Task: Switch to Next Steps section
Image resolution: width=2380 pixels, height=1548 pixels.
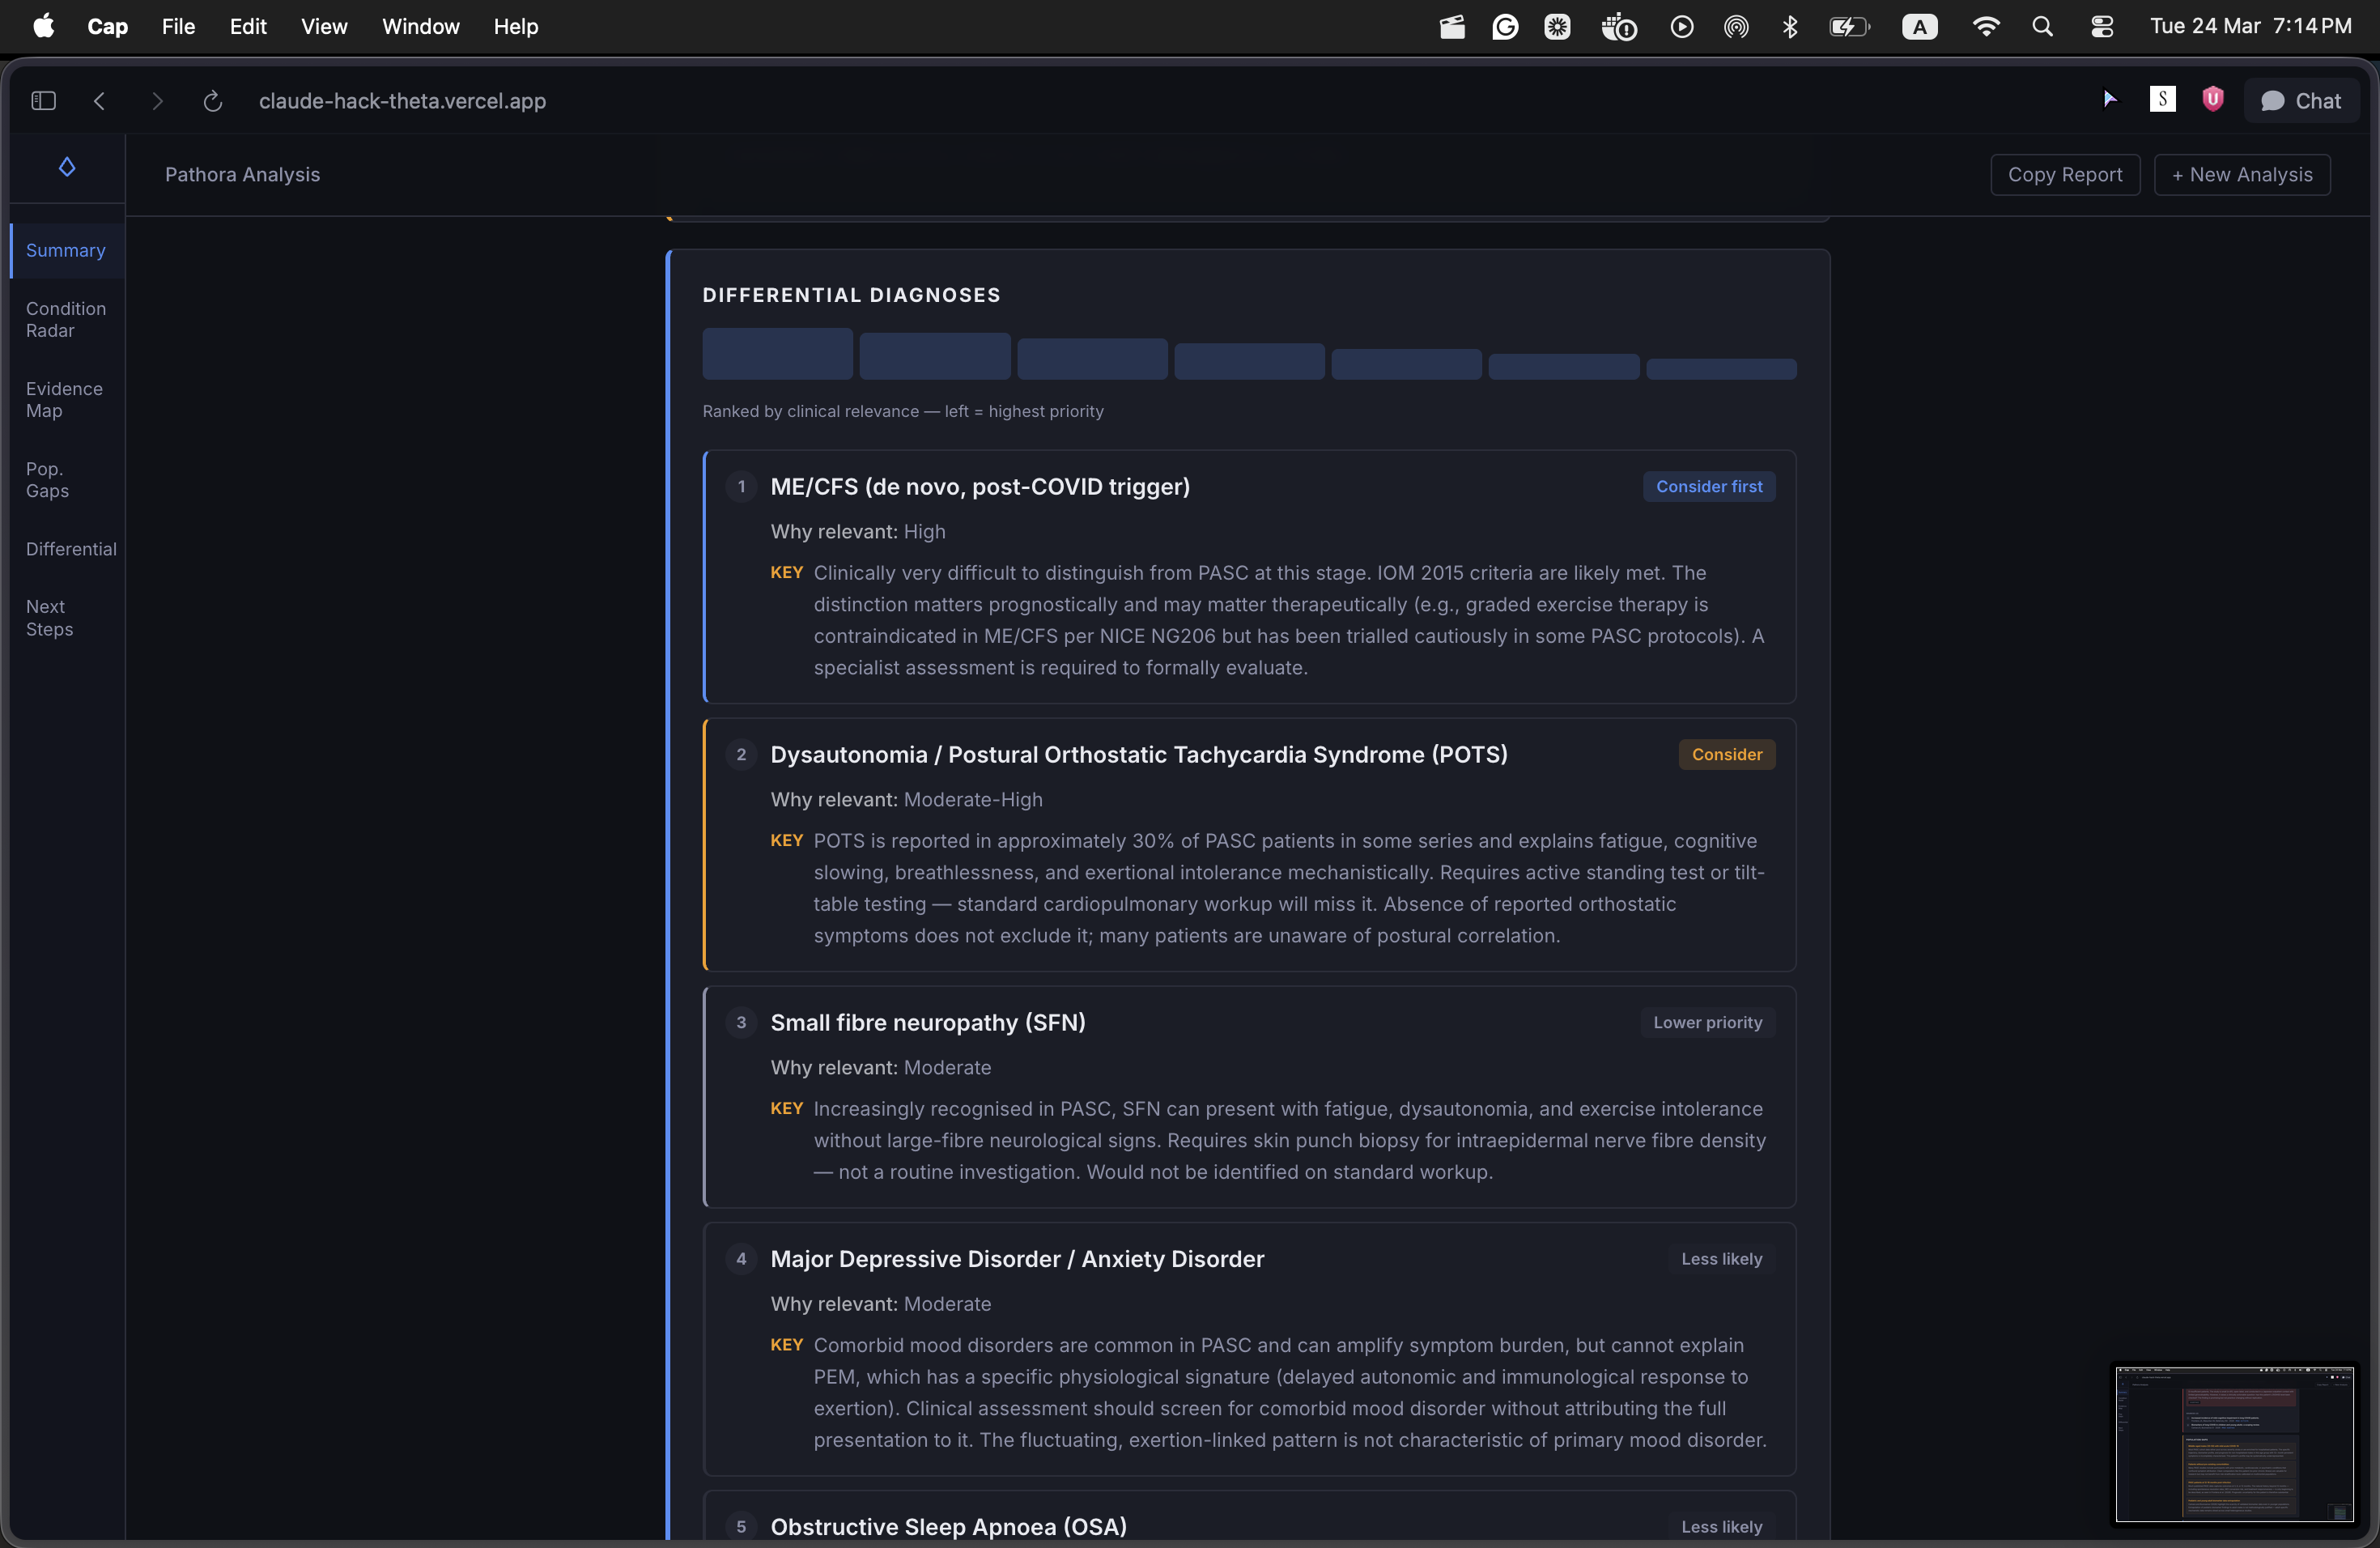Action: click(49, 618)
